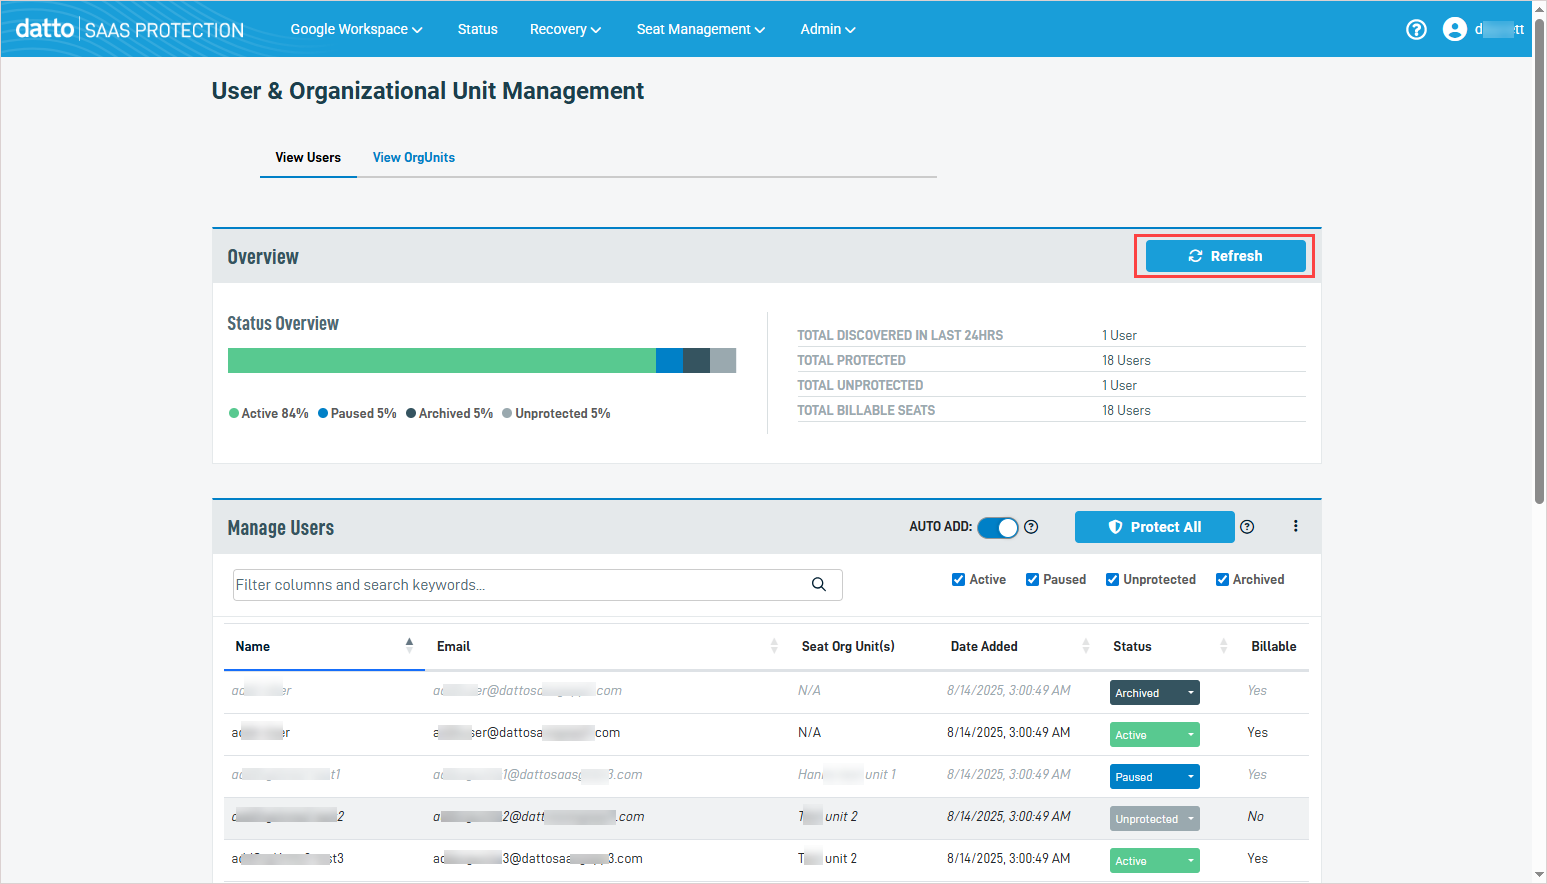Image resolution: width=1547 pixels, height=884 pixels.
Task: Expand the Seat Management menu
Action: click(x=700, y=29)
